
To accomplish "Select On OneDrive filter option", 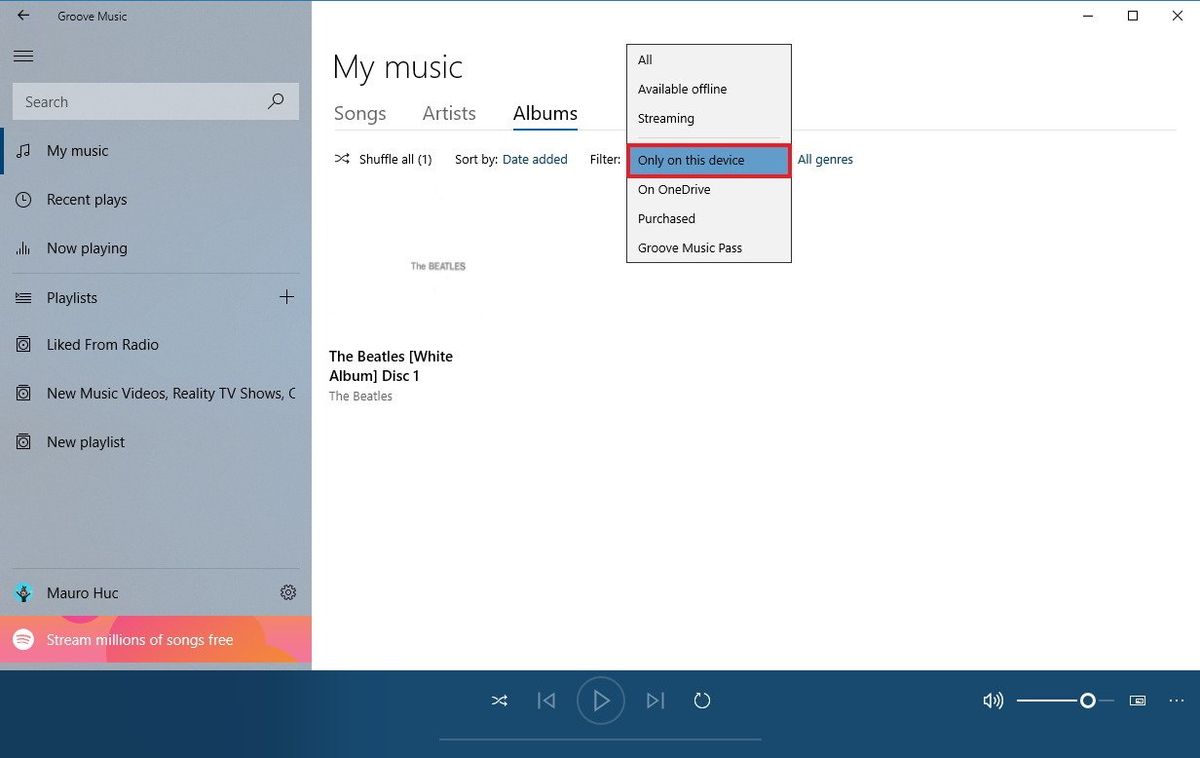I will pos(673,189).
